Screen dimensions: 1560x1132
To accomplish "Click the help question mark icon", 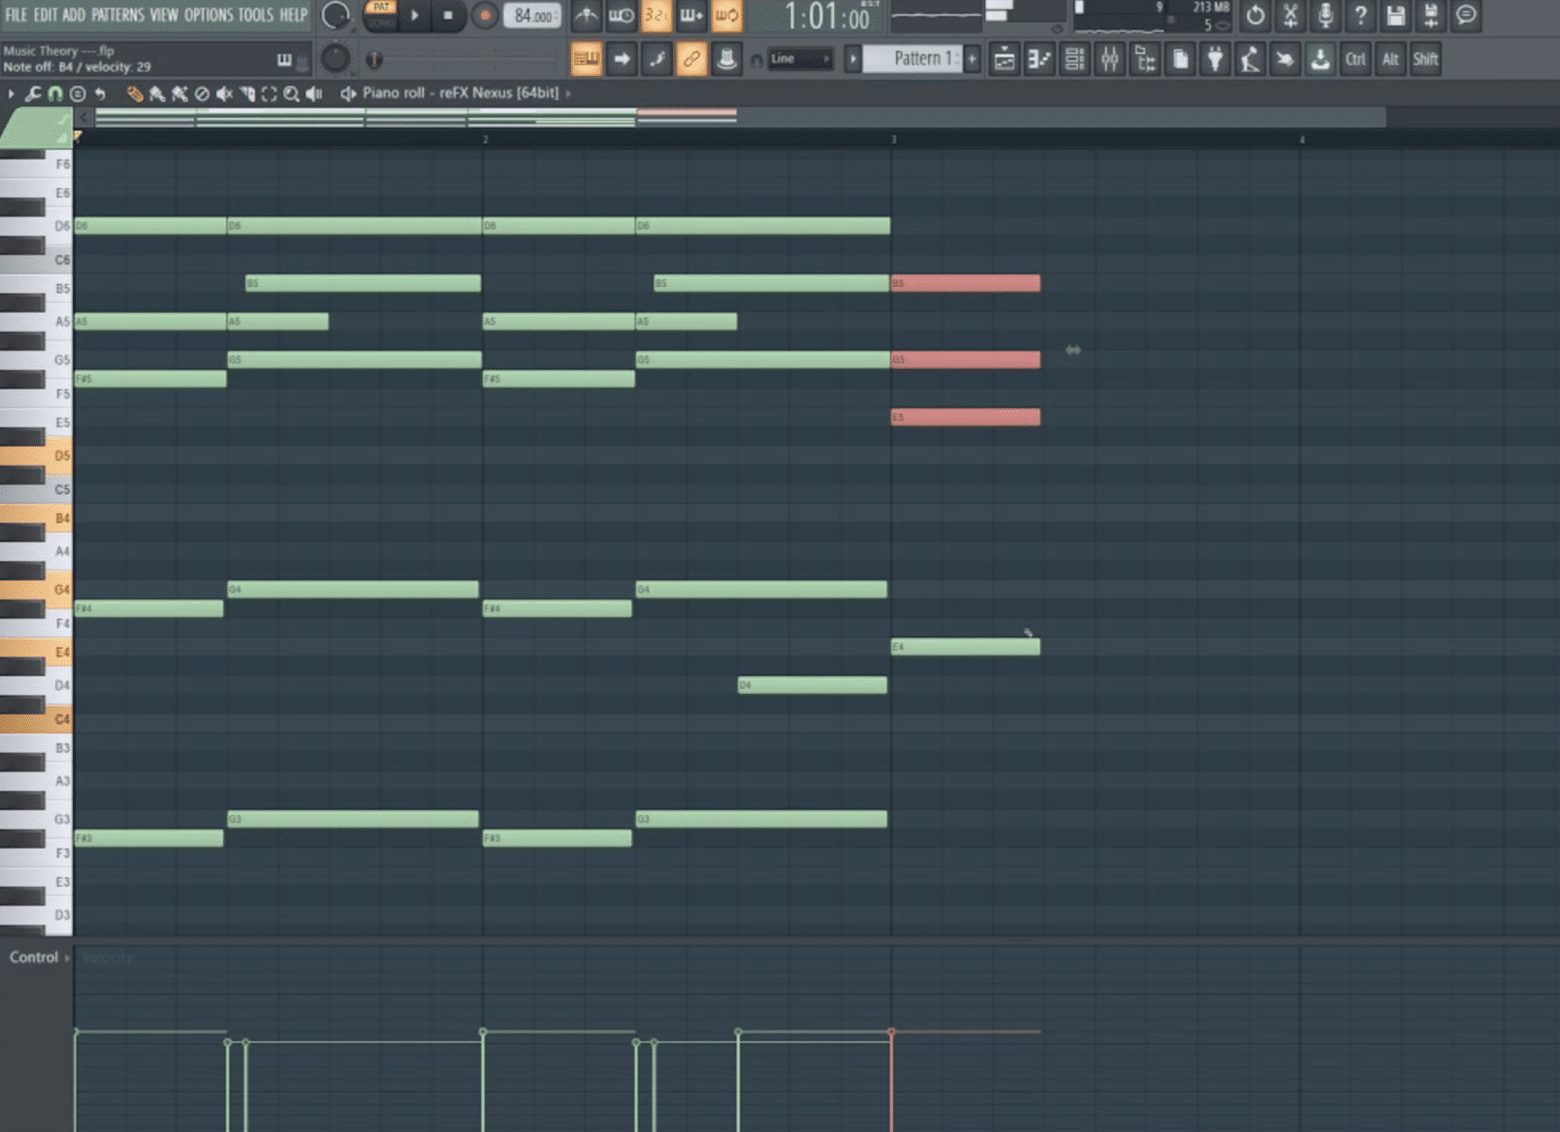I will [1360, 15].
